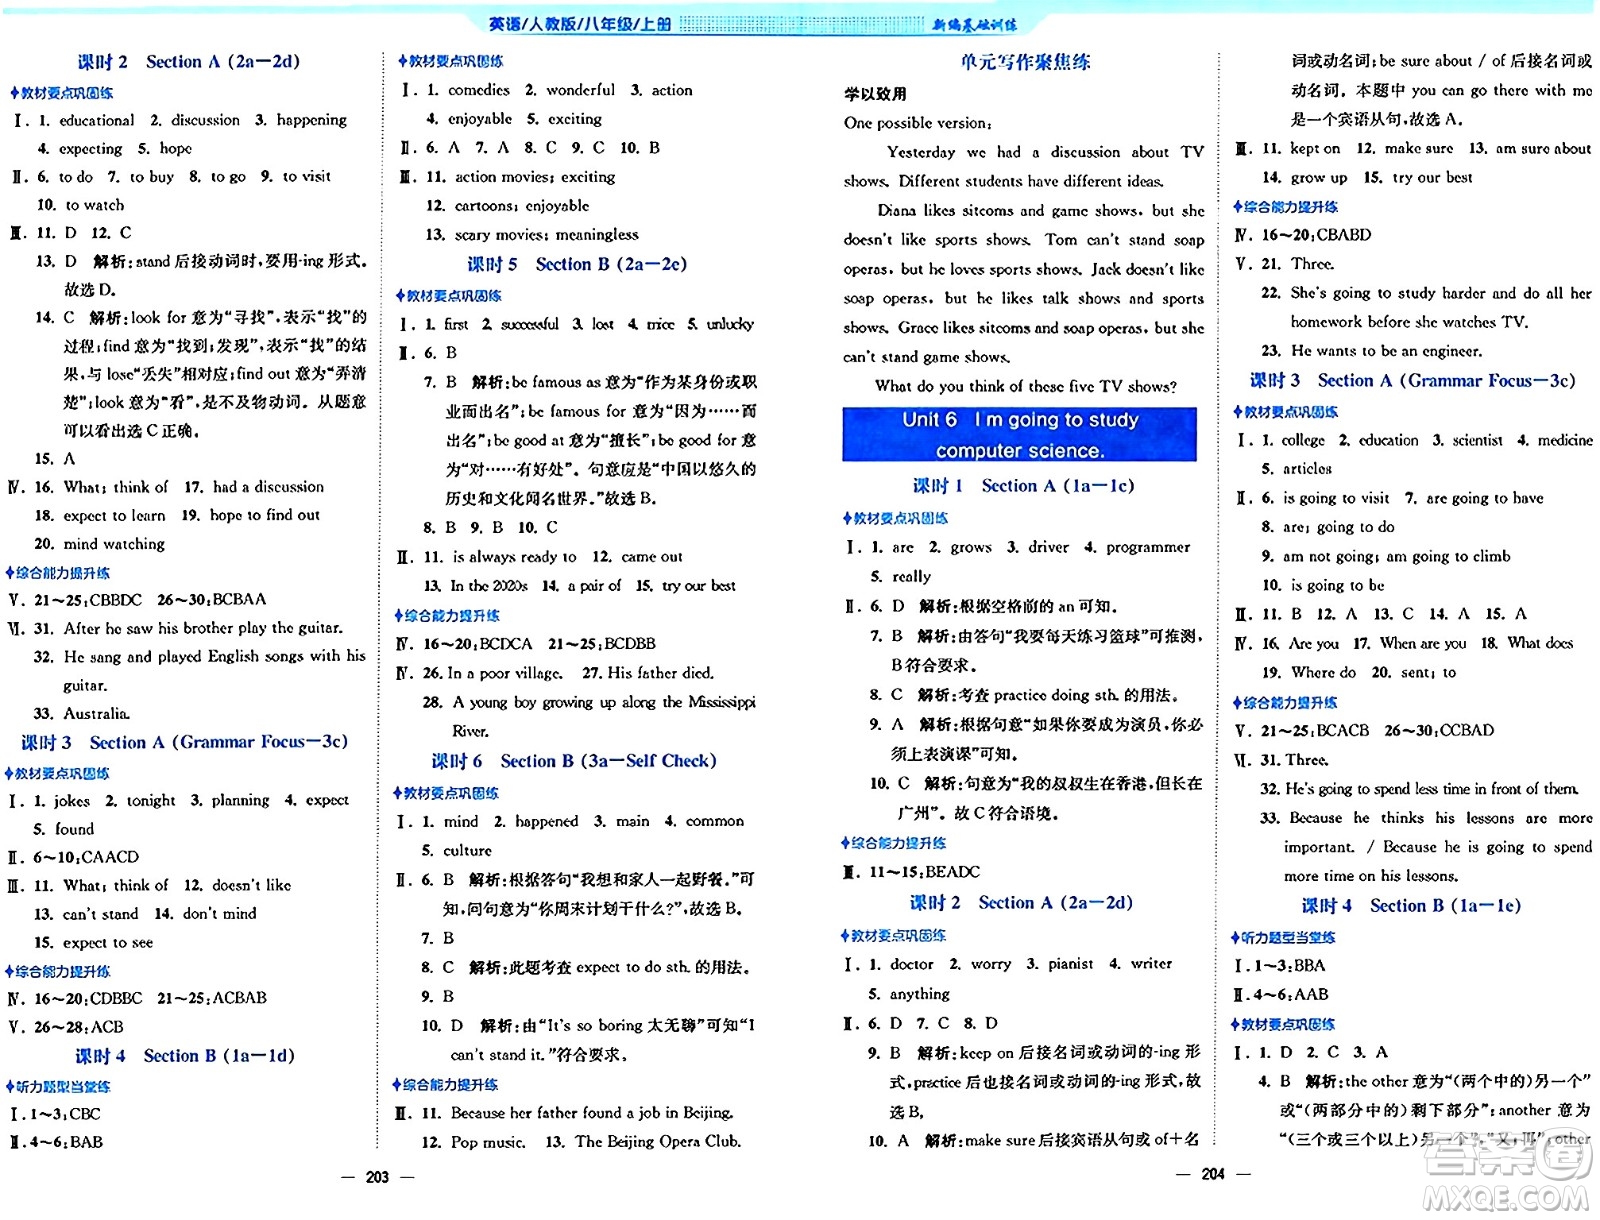The image size is (1600, 1220).
Task: Click the answer row '6~10:CAACD'
Action: (86, 857)
